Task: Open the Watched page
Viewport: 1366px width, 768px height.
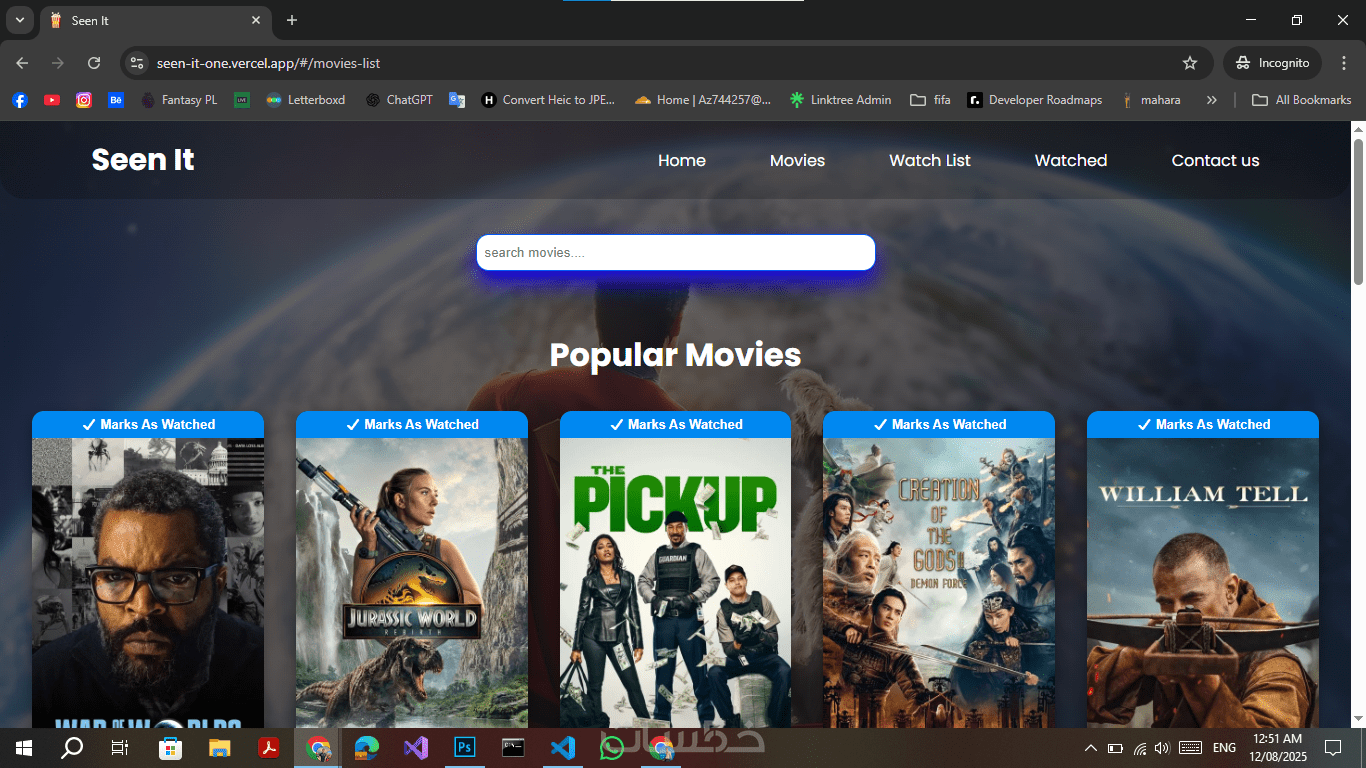Action: pos(1071,160)
